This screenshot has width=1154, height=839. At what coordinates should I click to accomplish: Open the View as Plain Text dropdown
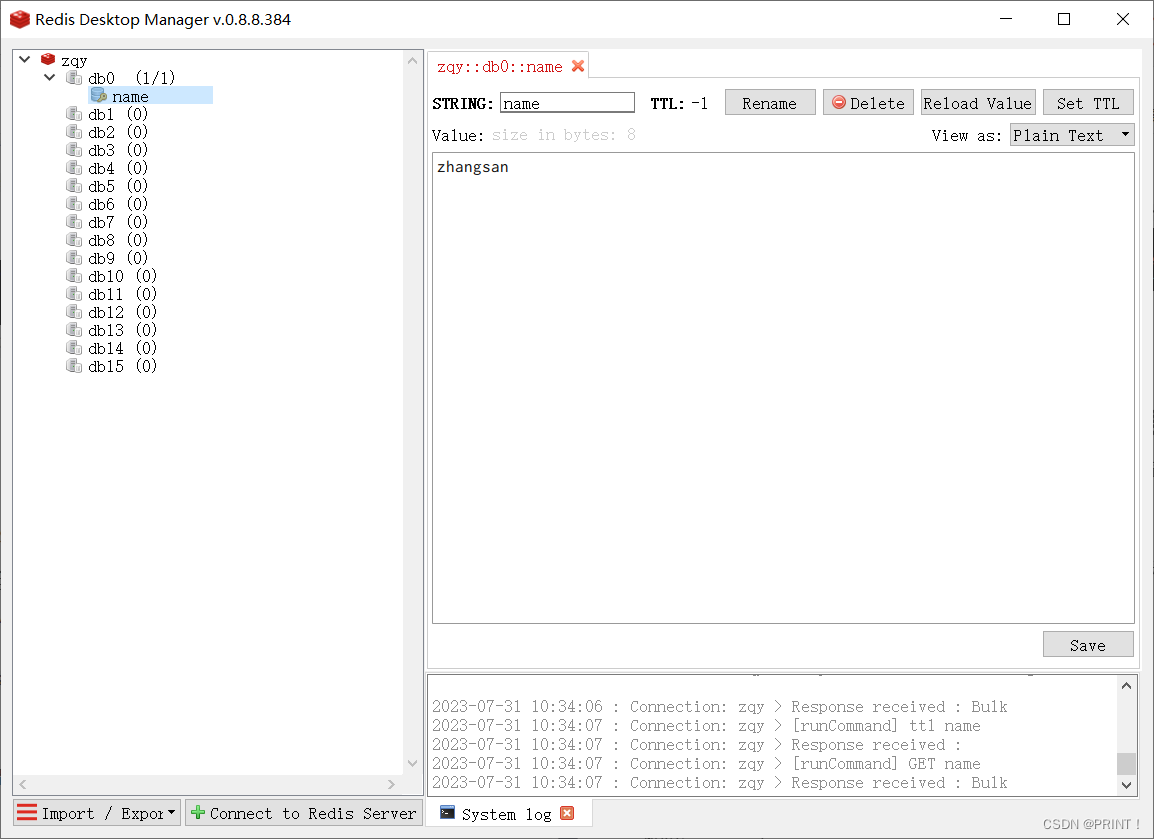1071,135
